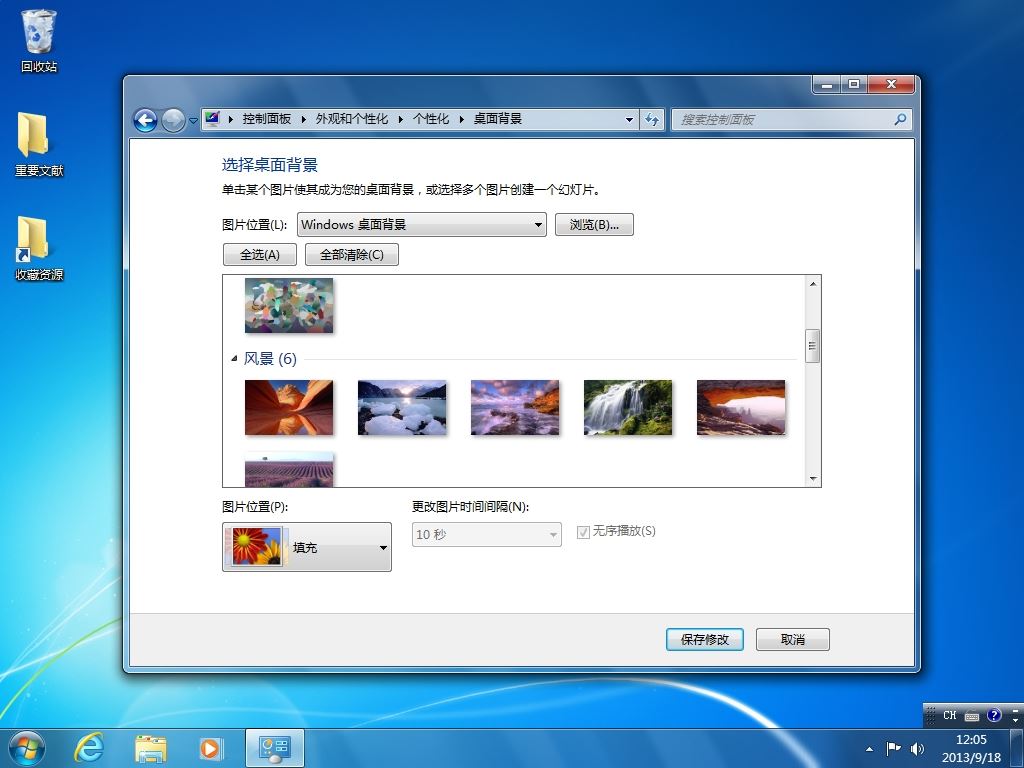Click in the 搜索控制面板 search field
Image resolution: width=1024 pixels, height=768 pixels.
click(790, 120)
